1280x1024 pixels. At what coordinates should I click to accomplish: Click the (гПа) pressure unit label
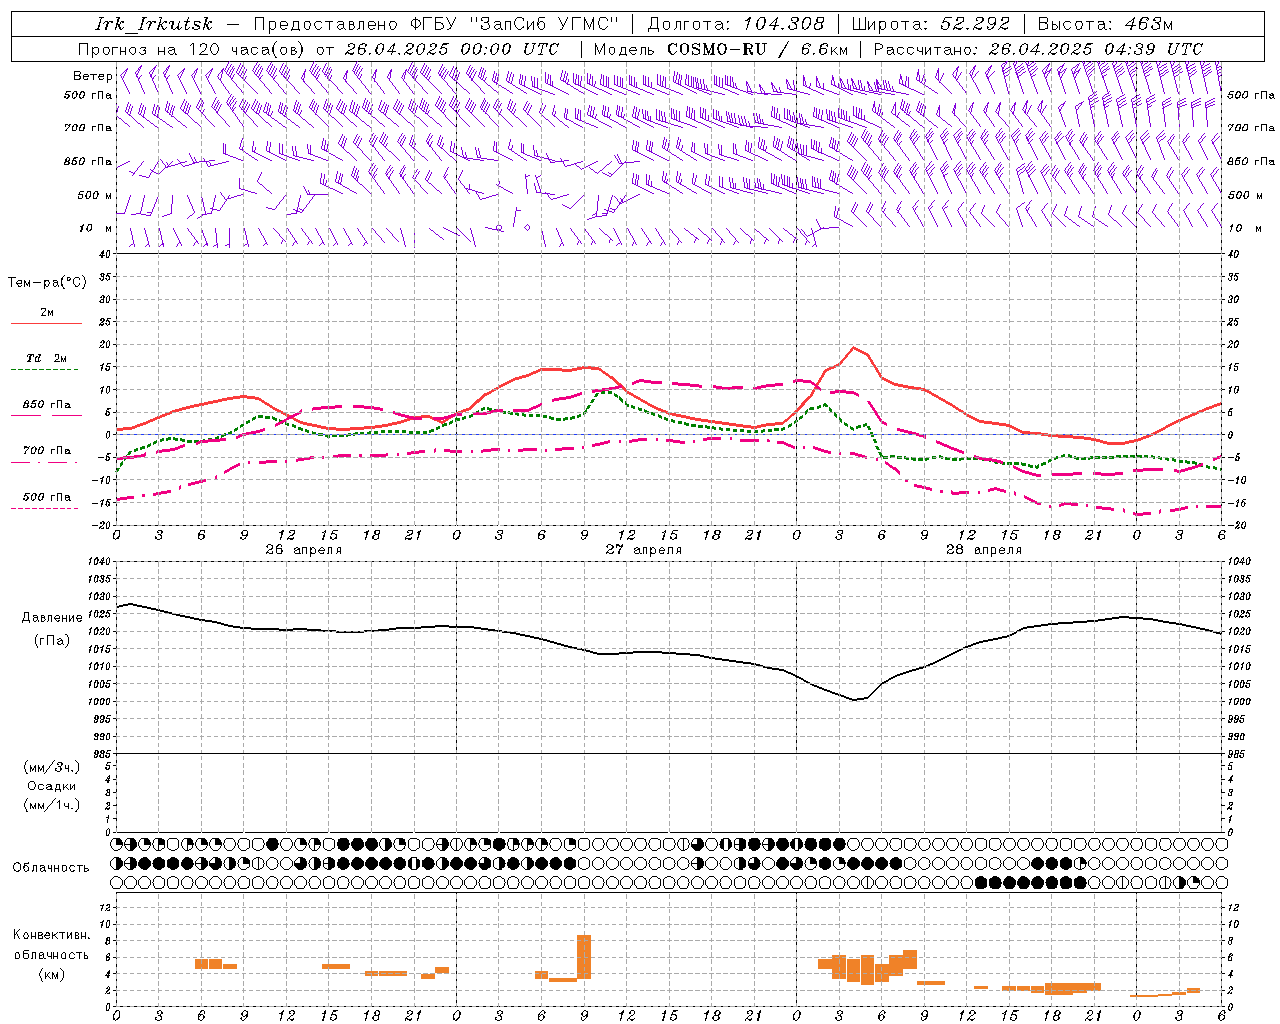52,641
